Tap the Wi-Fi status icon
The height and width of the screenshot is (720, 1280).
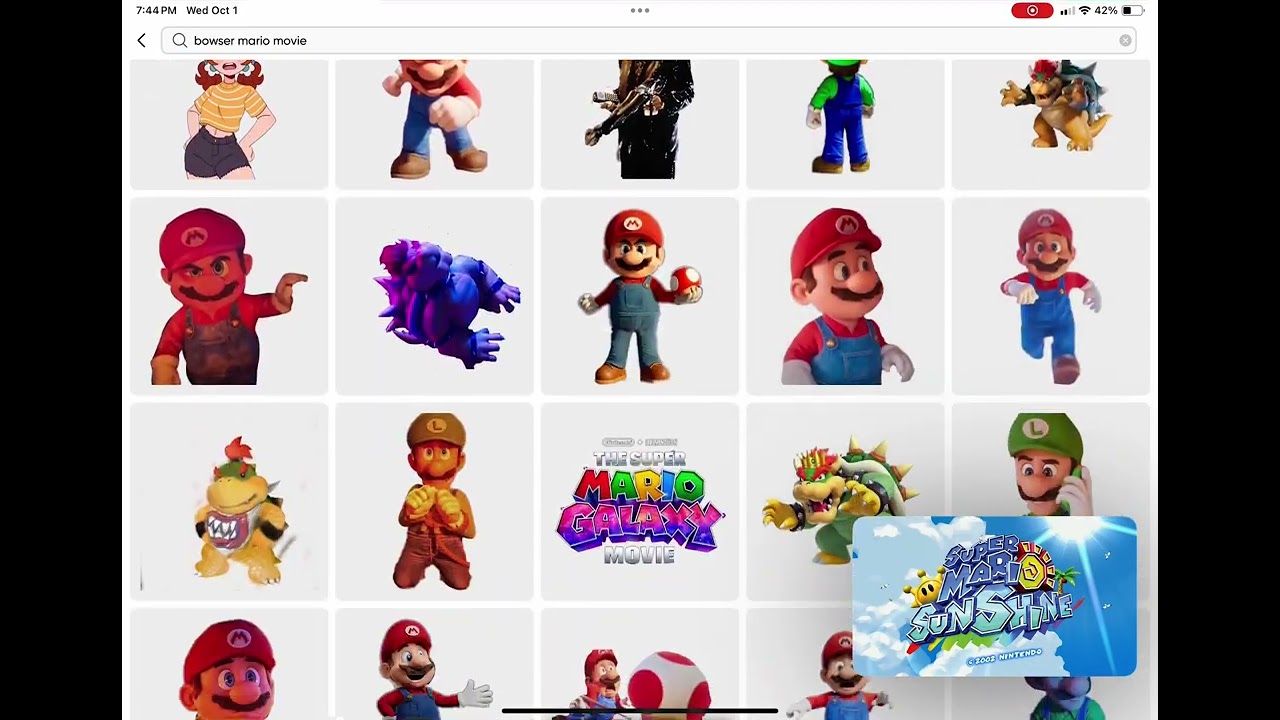tap(1084, 10)
